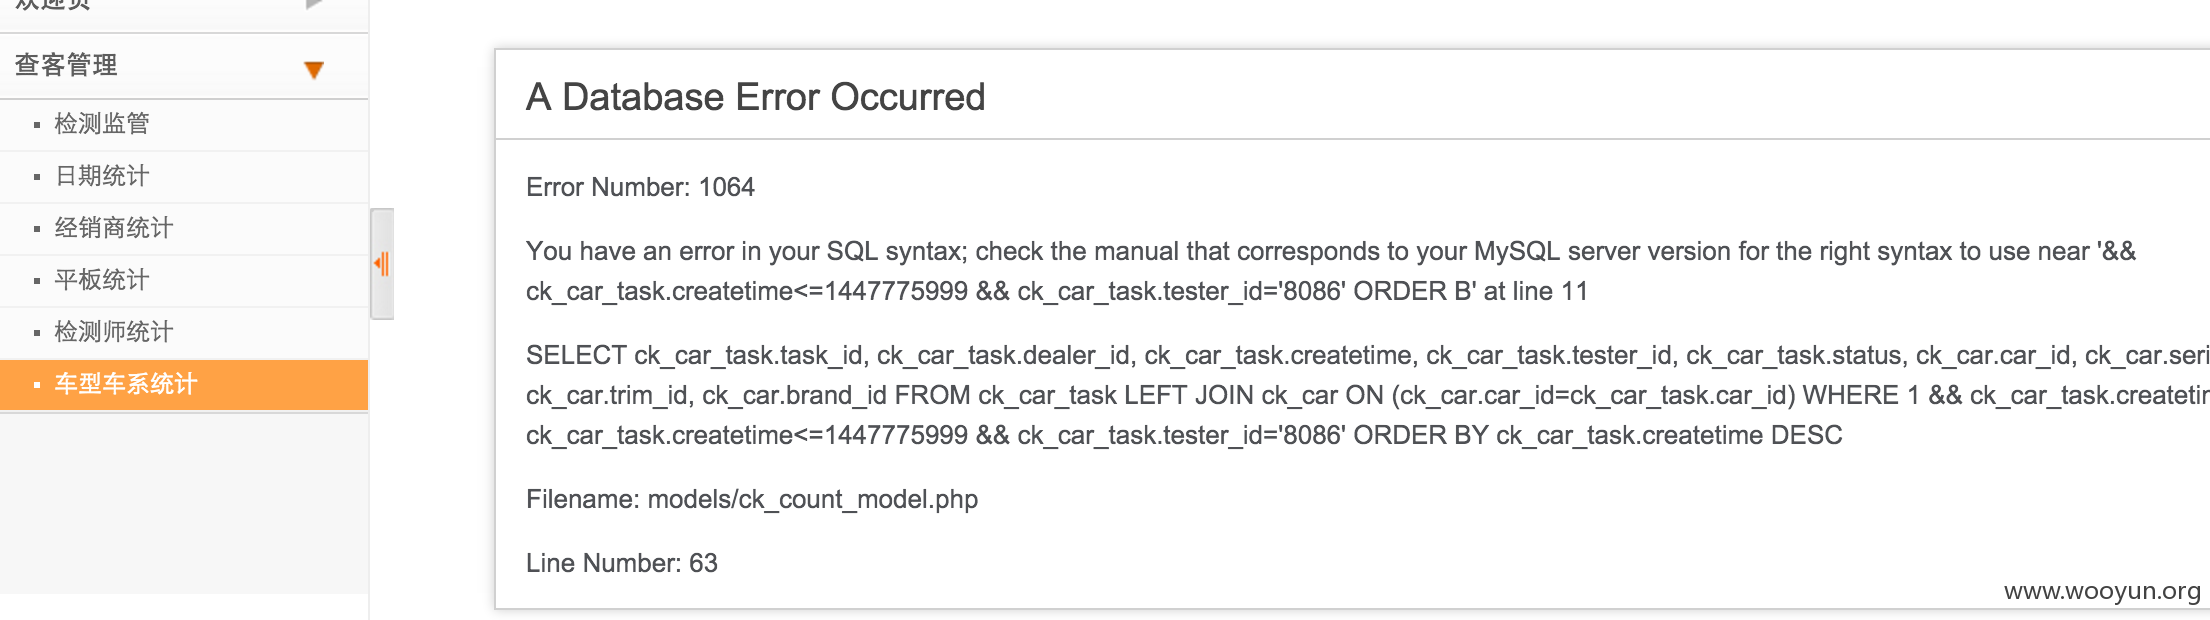
Task: Click the 'A Database Error Occurred' heading
Action: 755,97
